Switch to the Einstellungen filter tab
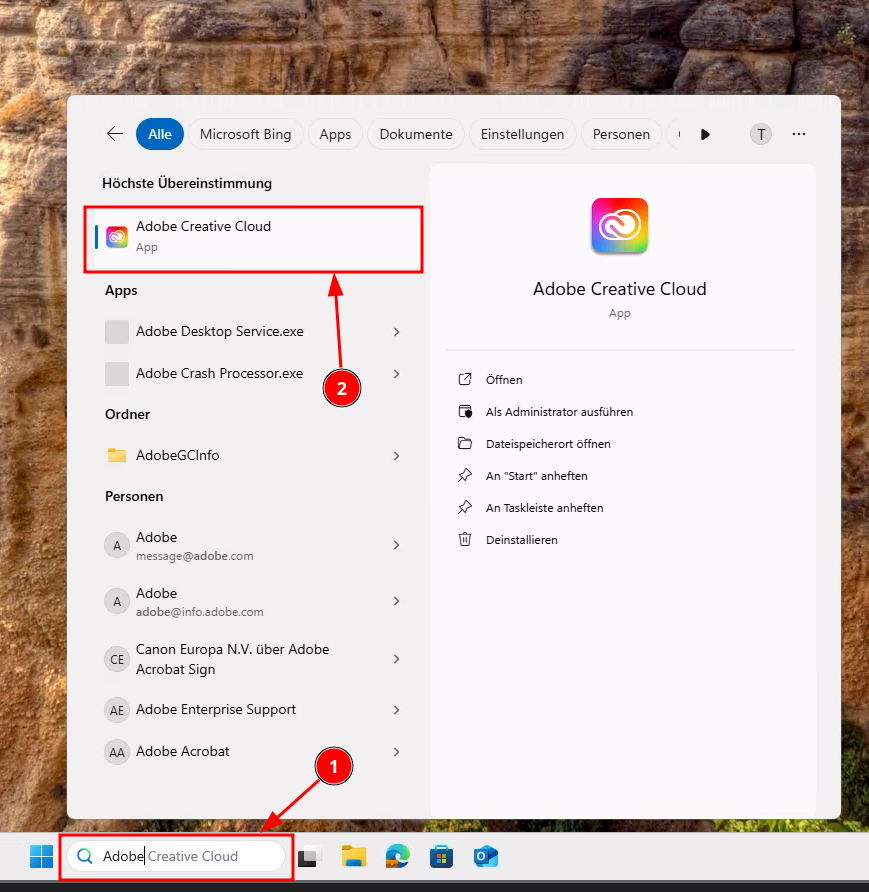Viewport: 869px width, 892px height. 522,134
